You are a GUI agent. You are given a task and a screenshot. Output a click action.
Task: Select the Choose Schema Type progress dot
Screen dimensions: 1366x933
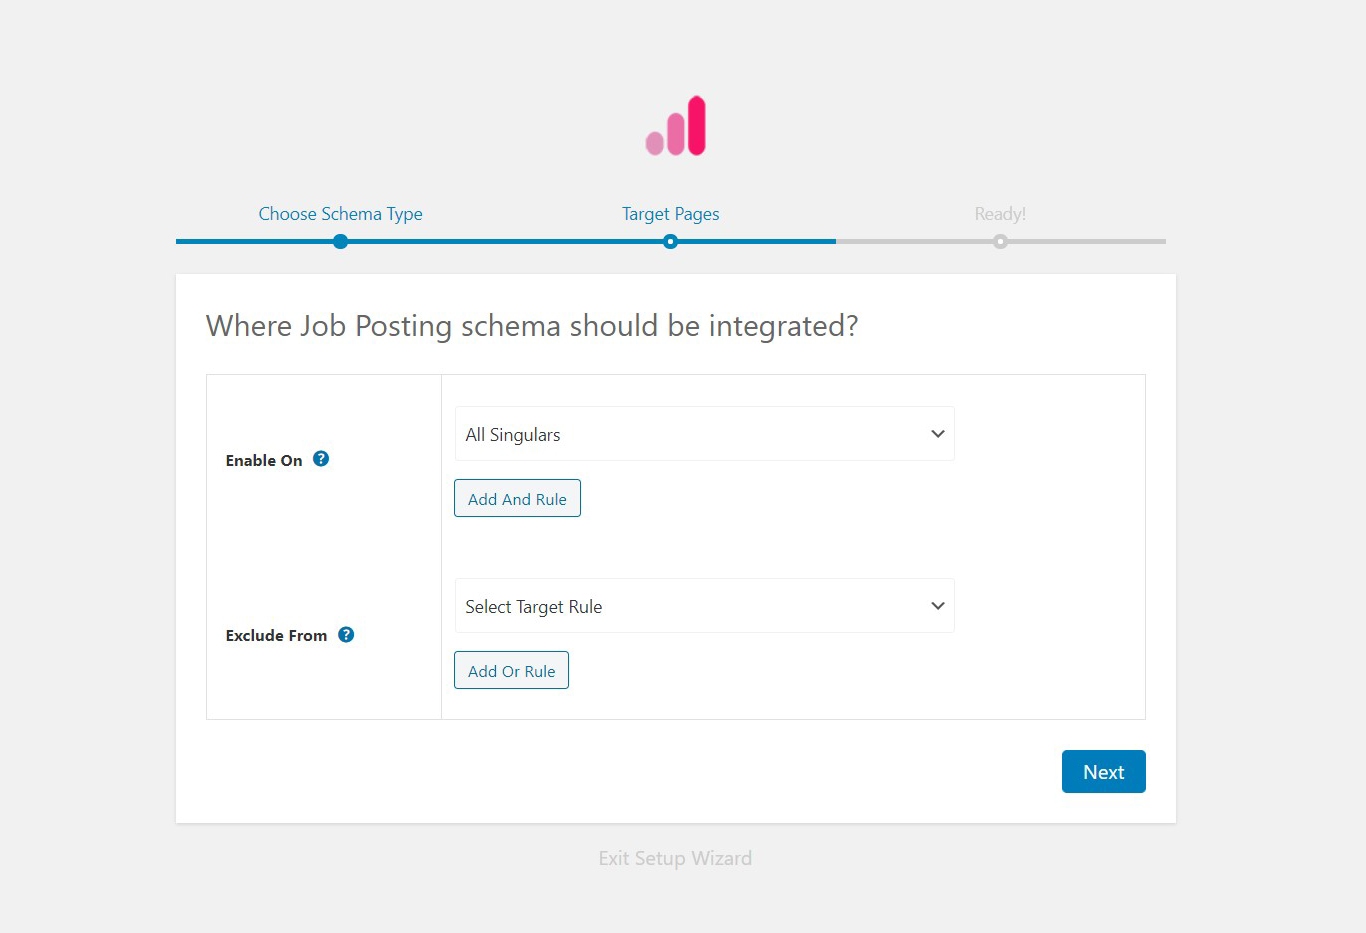(340, 241)
